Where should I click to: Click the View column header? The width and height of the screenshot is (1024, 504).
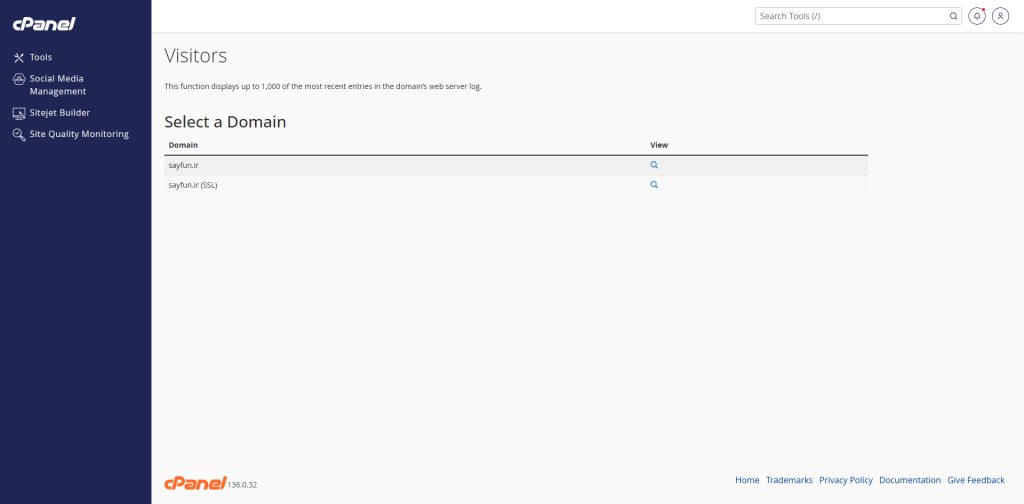coord(659,145)
